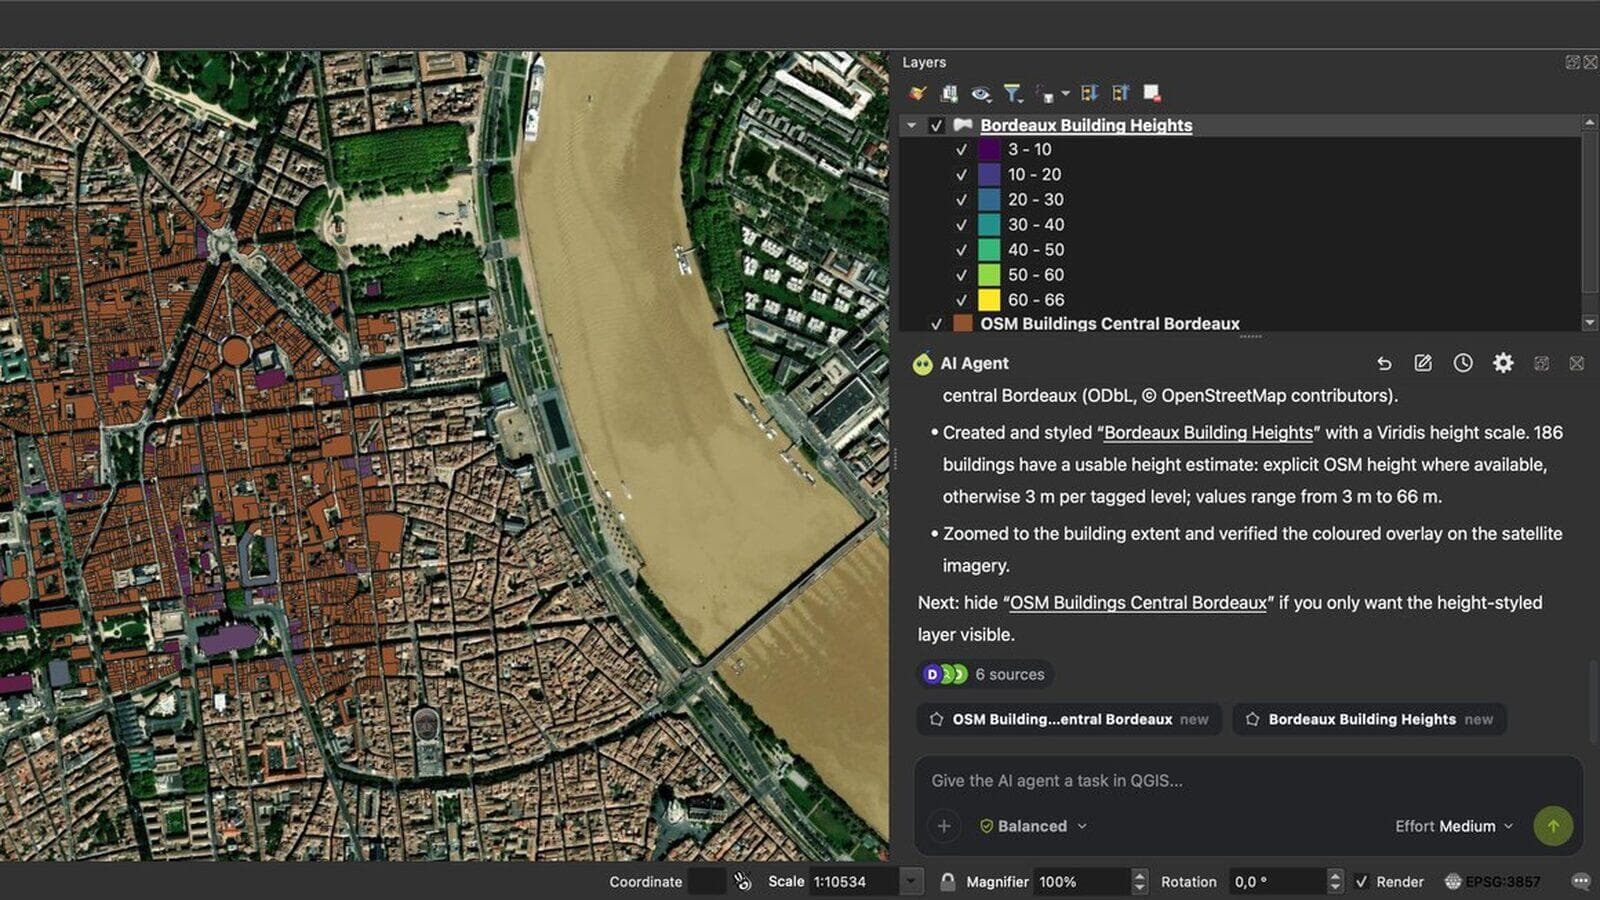Click the EPSG:3857 CRS icon in status bar
1600x900 pixels.
click(1453, 881)
